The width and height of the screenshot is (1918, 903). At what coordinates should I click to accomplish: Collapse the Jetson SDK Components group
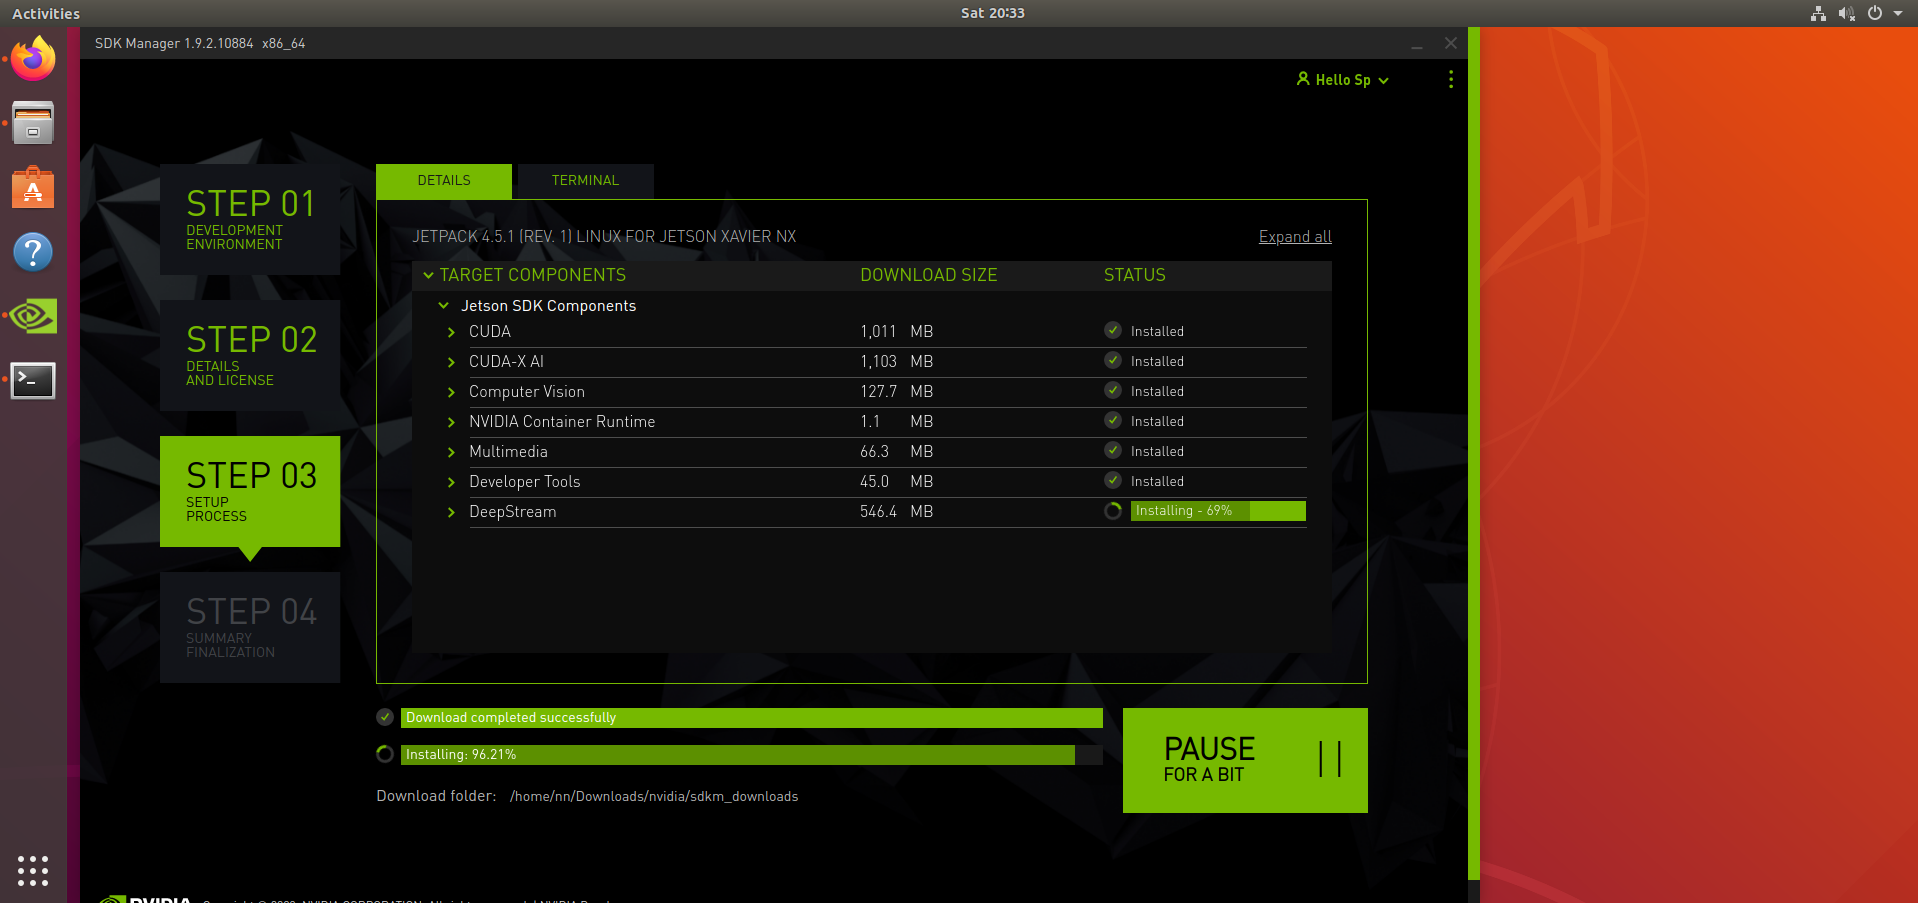pyautogui.click(x=443, y=306)
